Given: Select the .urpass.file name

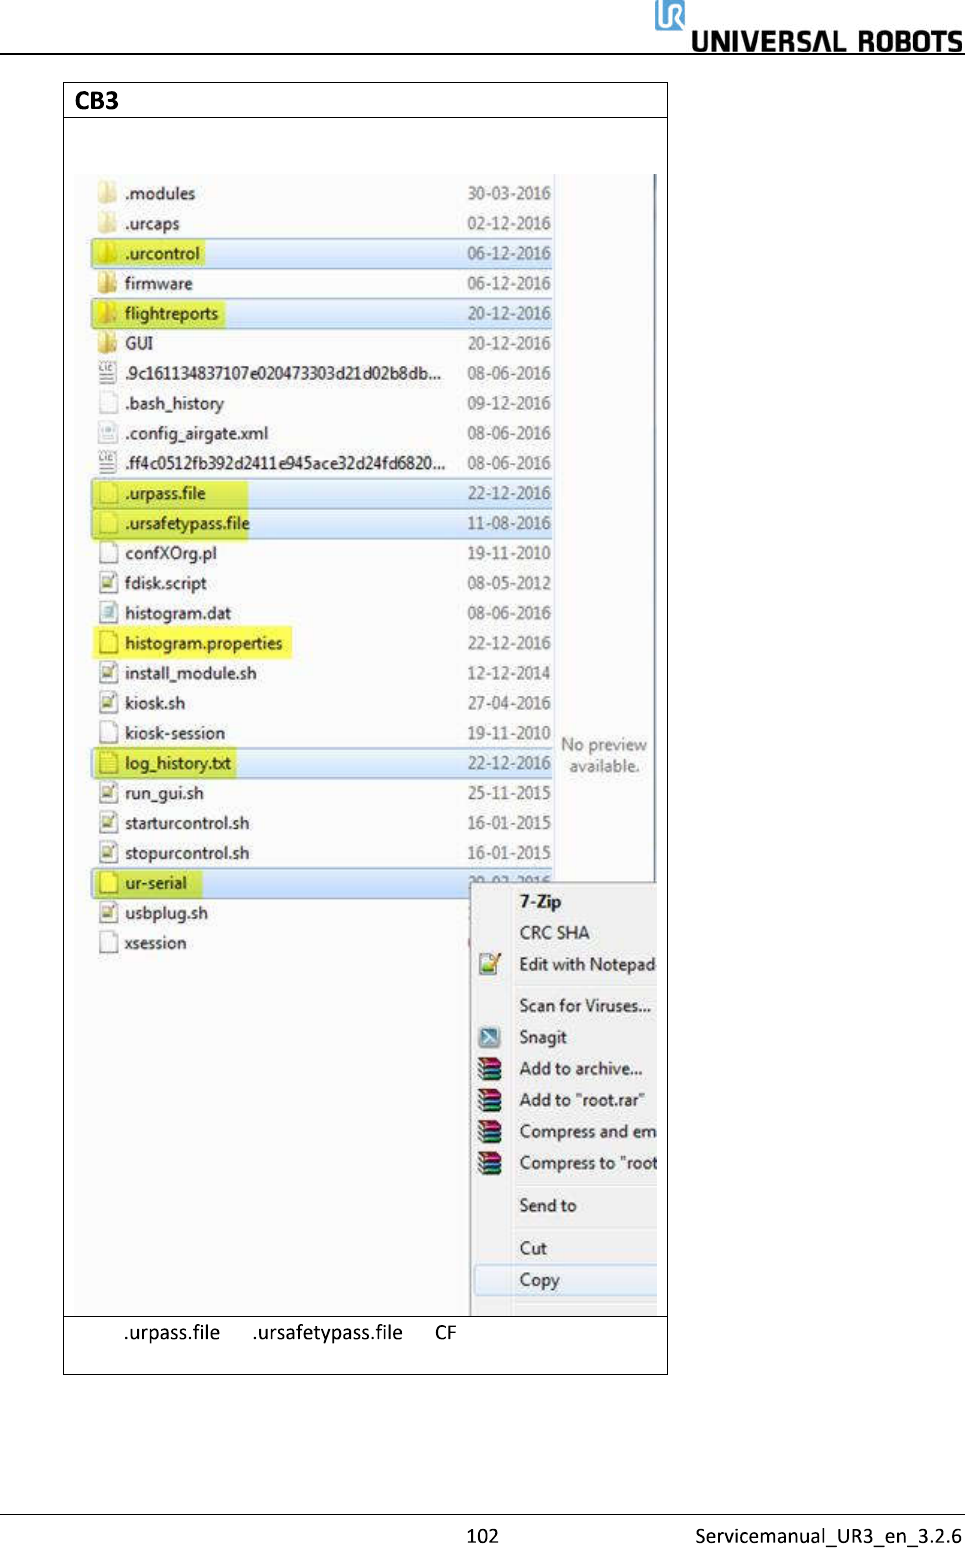Looking at the screenshot, I should pos(165,493).
